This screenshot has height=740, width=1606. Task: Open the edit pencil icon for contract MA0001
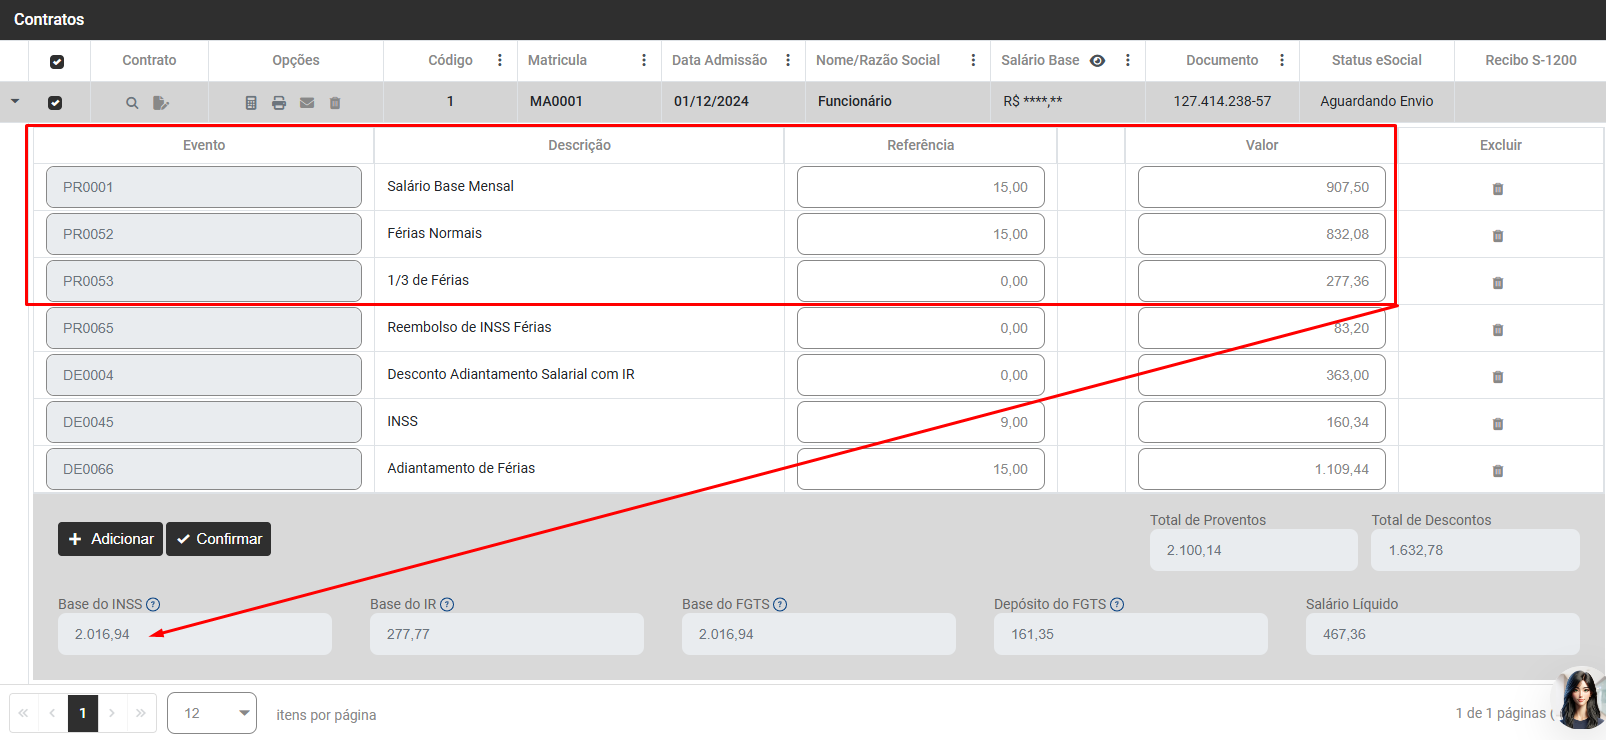click(x=161, y=103)
